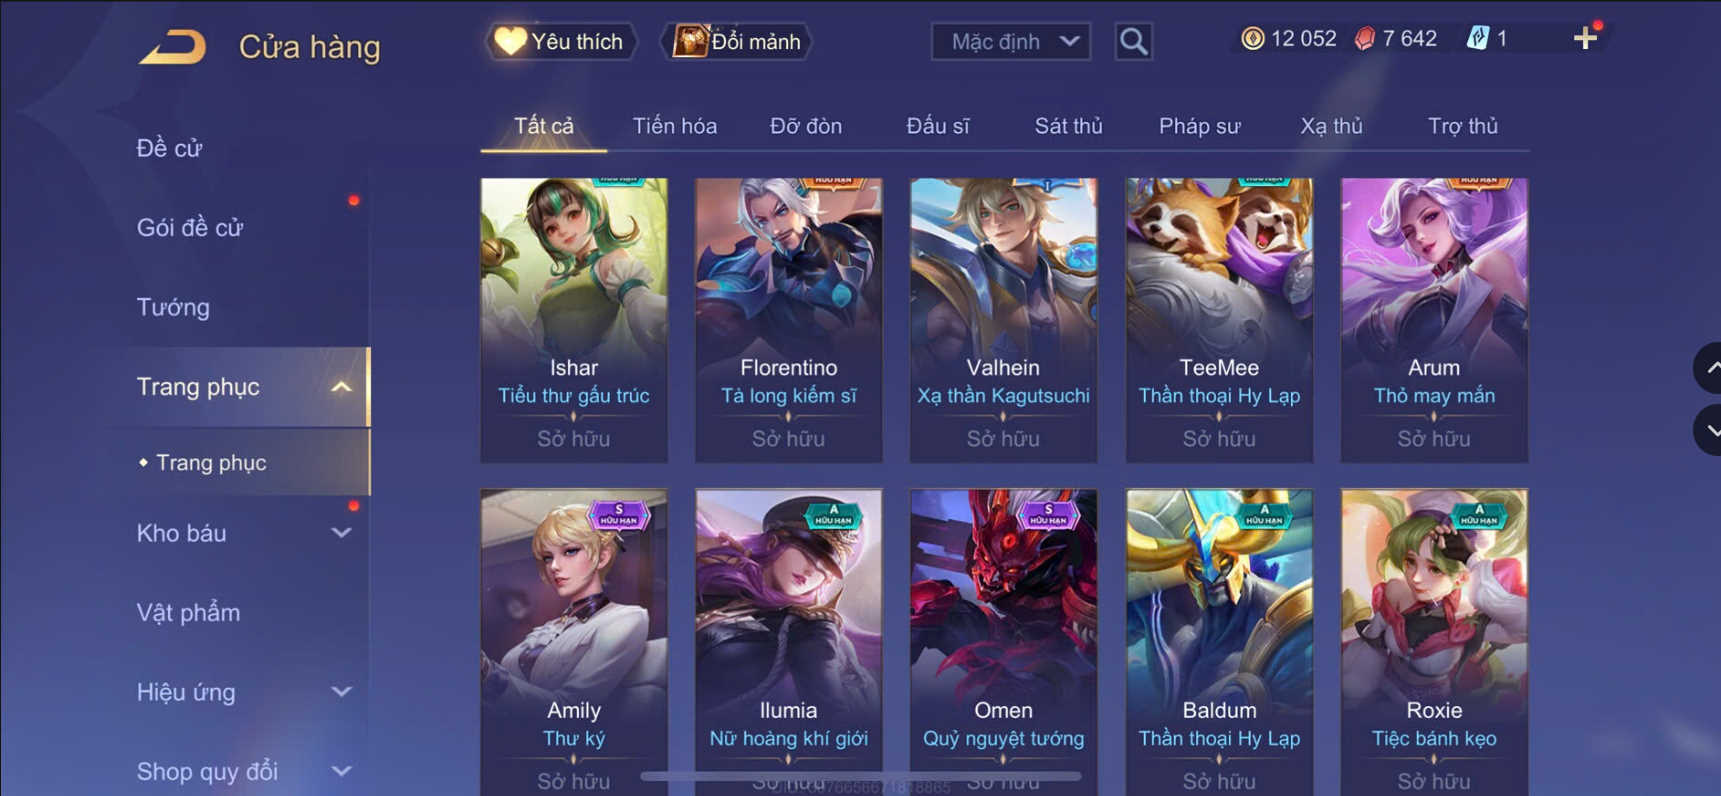Select the Florentino Tà long kiếm sĩ skin
Image resolution: width=1721 pixels, height=796 pixels.
point(789,320)
